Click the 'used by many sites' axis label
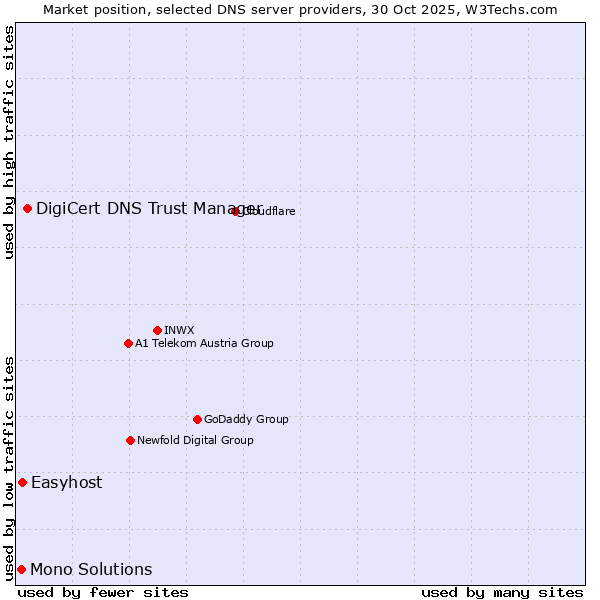 [x=502, y=592]
